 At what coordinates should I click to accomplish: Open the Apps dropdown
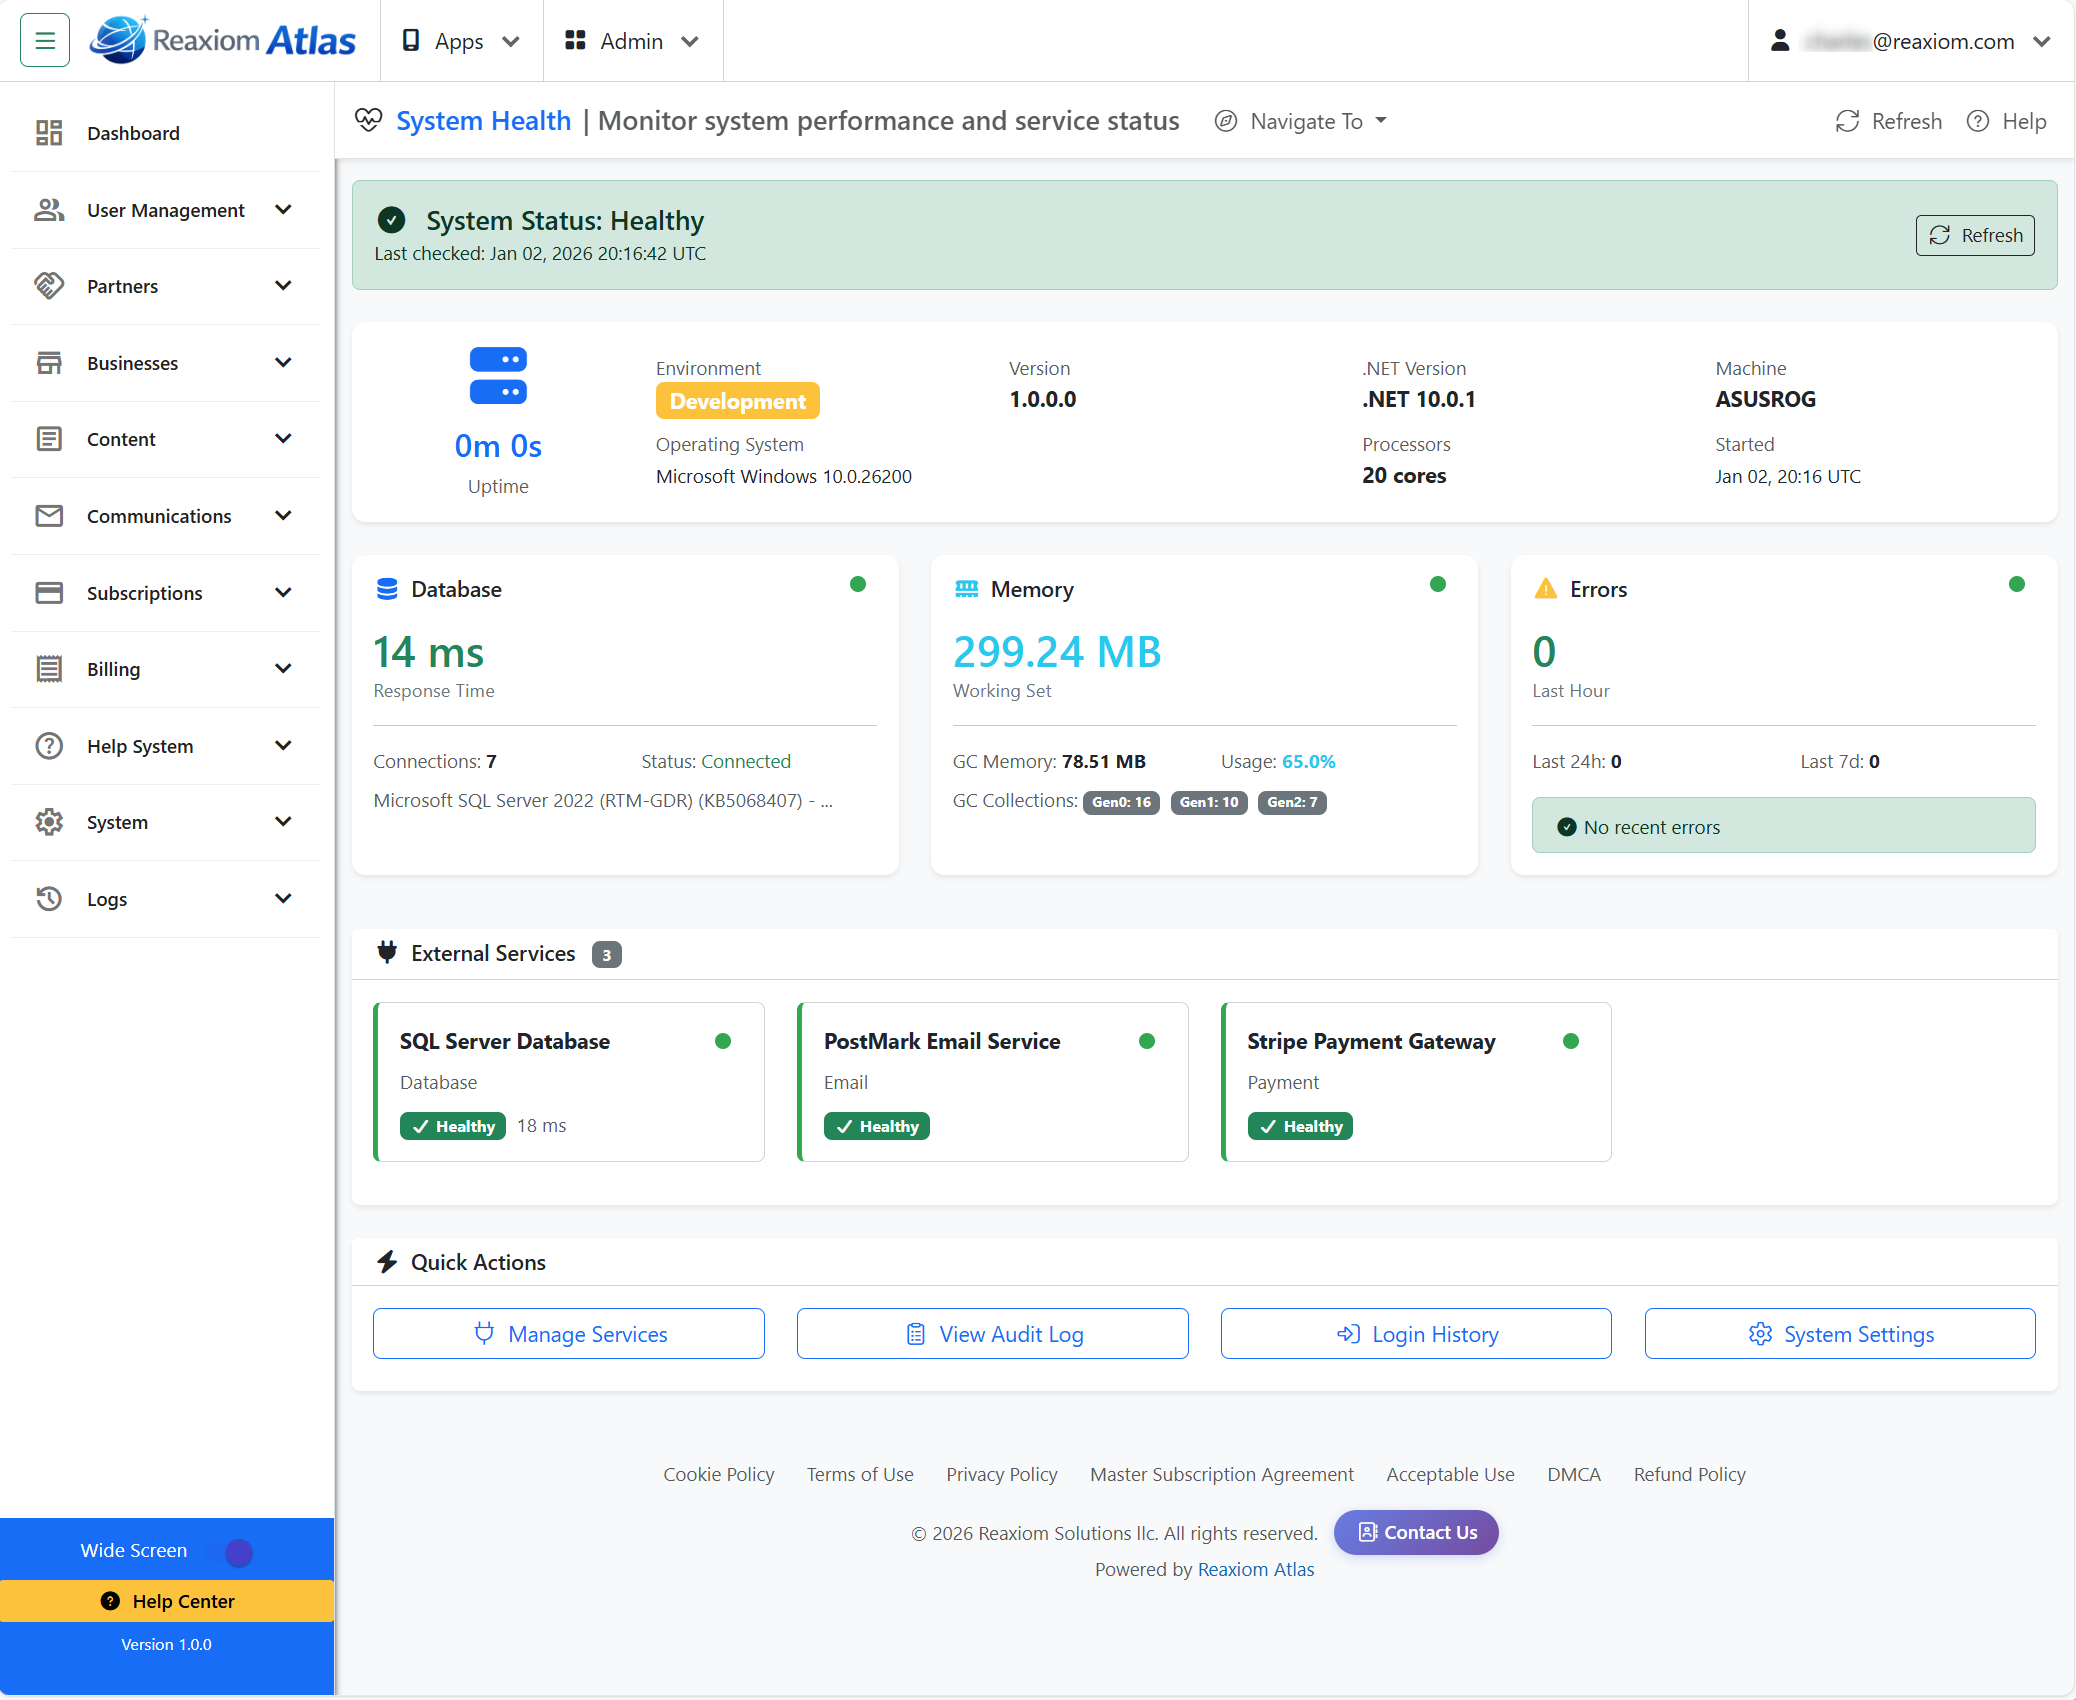click(461, 41)
